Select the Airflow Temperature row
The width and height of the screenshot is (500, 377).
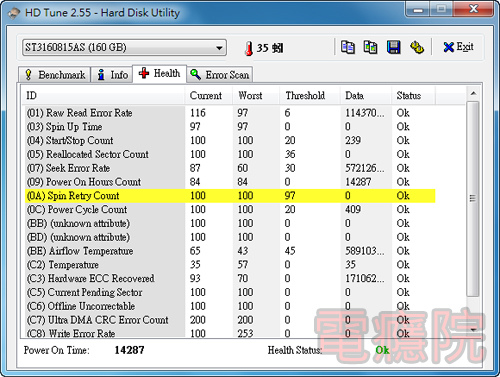click(x=230, y=251)
